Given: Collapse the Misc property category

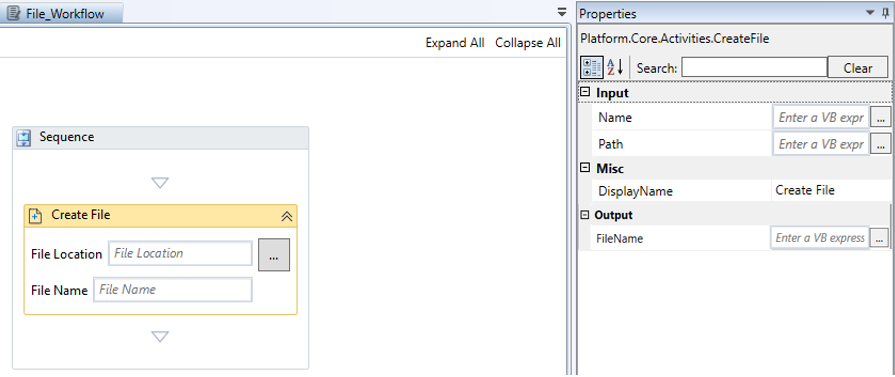Looking at the screenshot, I should coord(584,167).
